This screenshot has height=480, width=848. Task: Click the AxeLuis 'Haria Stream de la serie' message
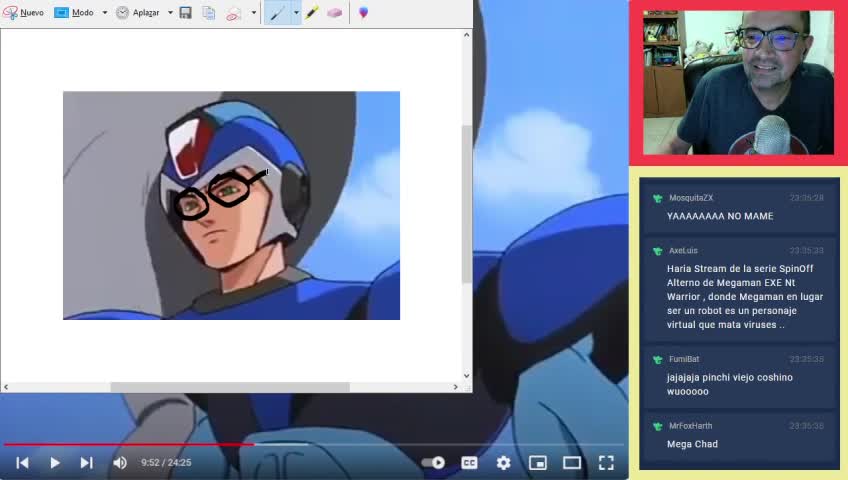[745, 297]
